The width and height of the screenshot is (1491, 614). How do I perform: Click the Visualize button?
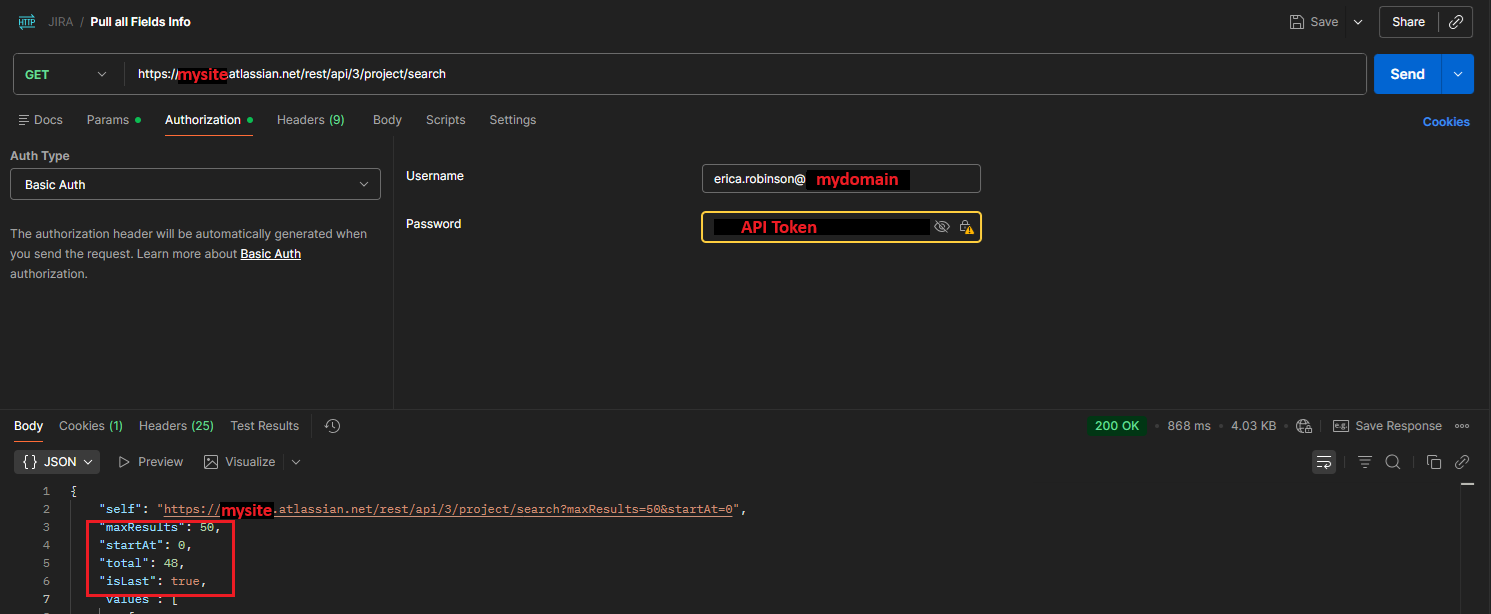point(240,462)
